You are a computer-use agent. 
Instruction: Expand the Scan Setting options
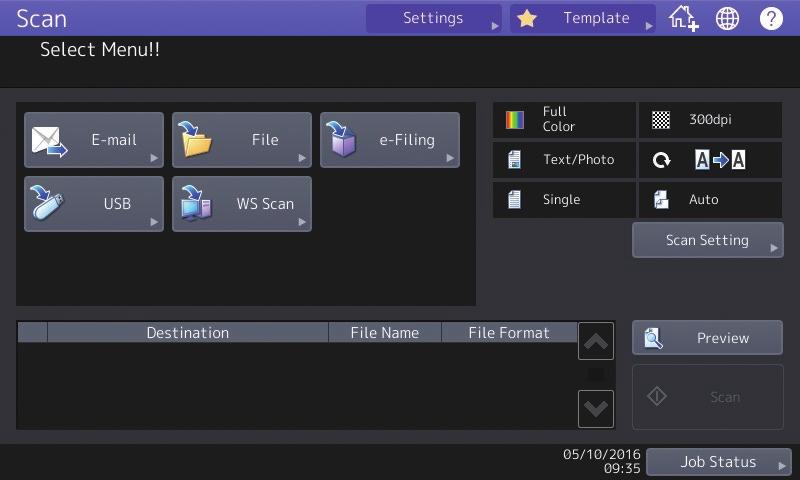coord(708,240)
